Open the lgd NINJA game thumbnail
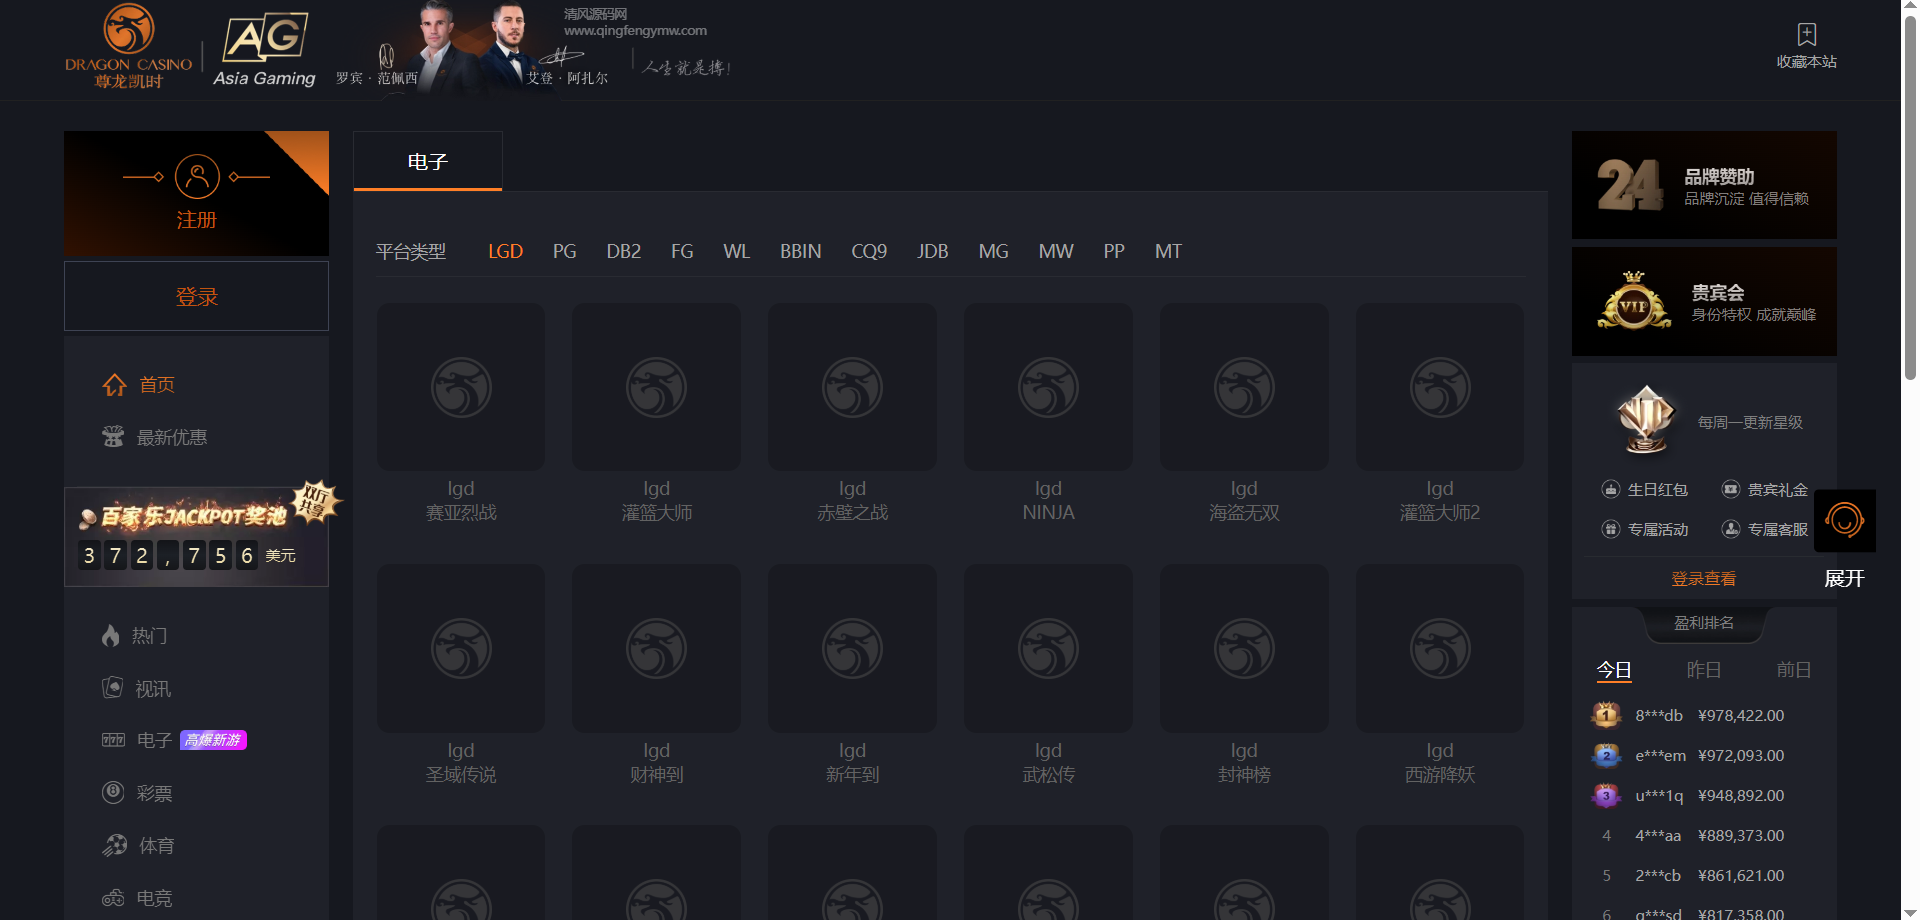Viewport: 1920px width, 920px height. [x=1048, y=388]
